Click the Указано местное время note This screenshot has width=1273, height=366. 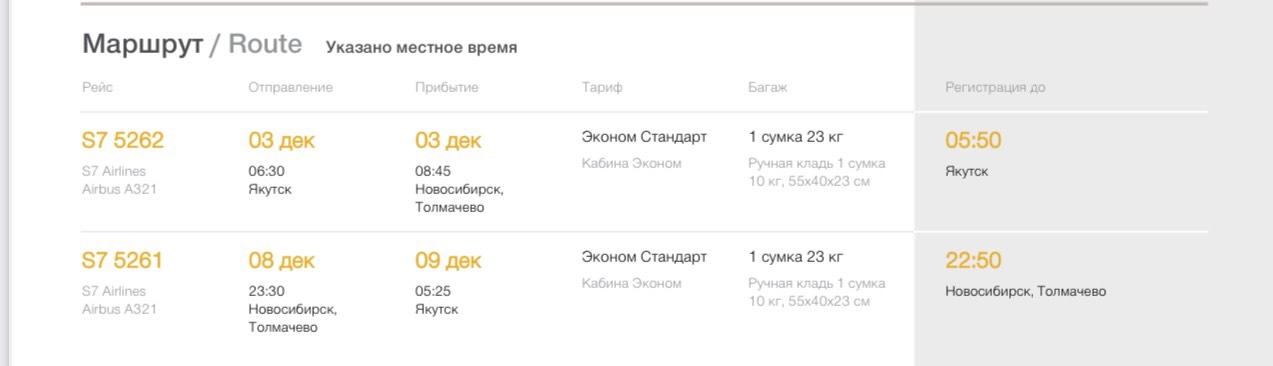pos(422,47)
